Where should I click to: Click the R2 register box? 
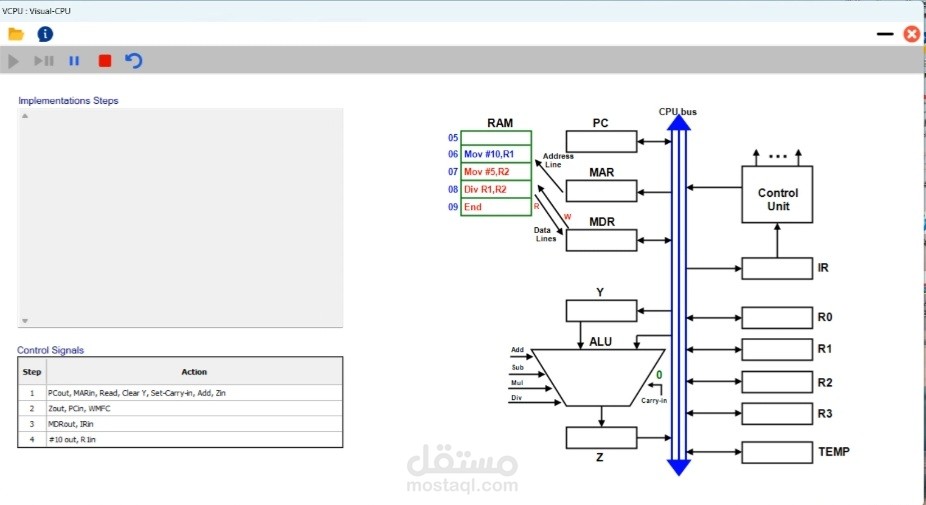pyautogui.click(x=777, y=382)
